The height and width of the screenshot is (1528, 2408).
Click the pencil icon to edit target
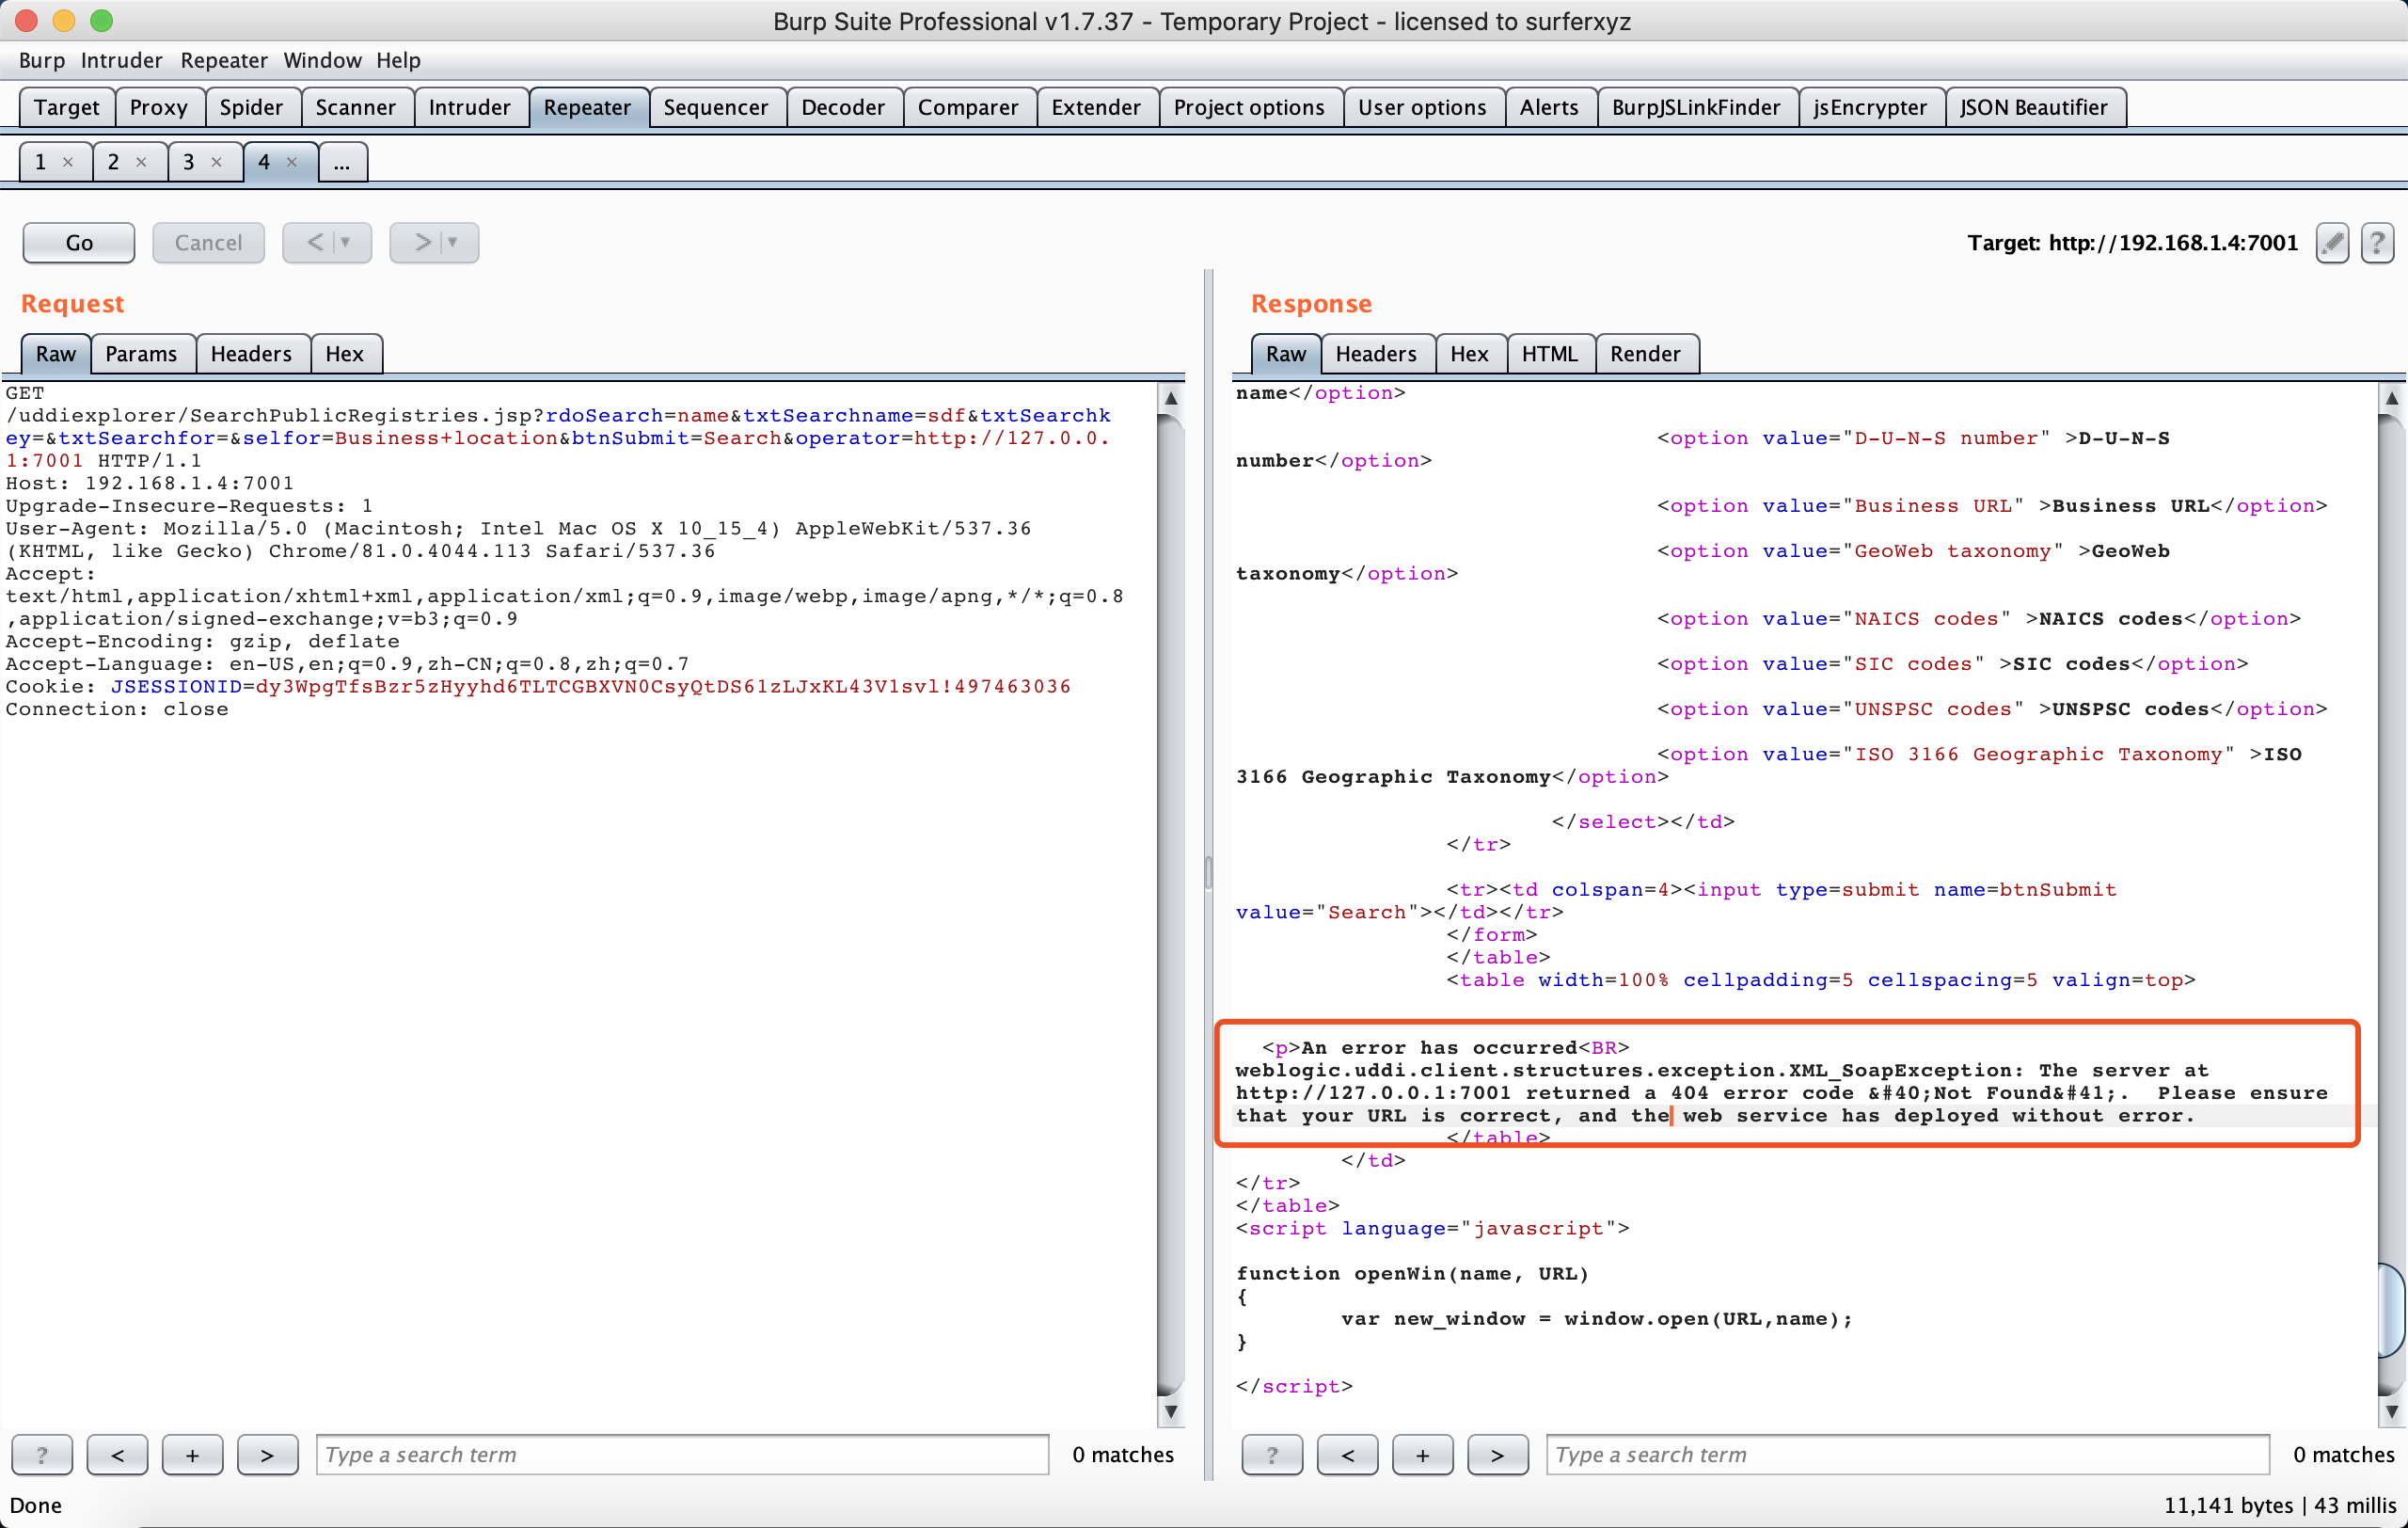[x=2331, y=242]
